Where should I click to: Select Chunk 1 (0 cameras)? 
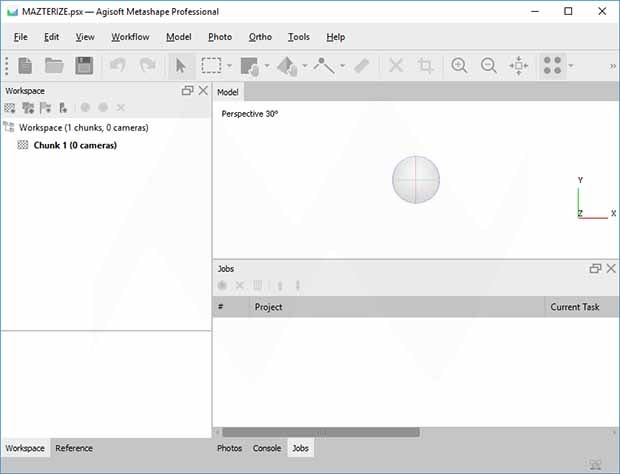coord(75,145)
